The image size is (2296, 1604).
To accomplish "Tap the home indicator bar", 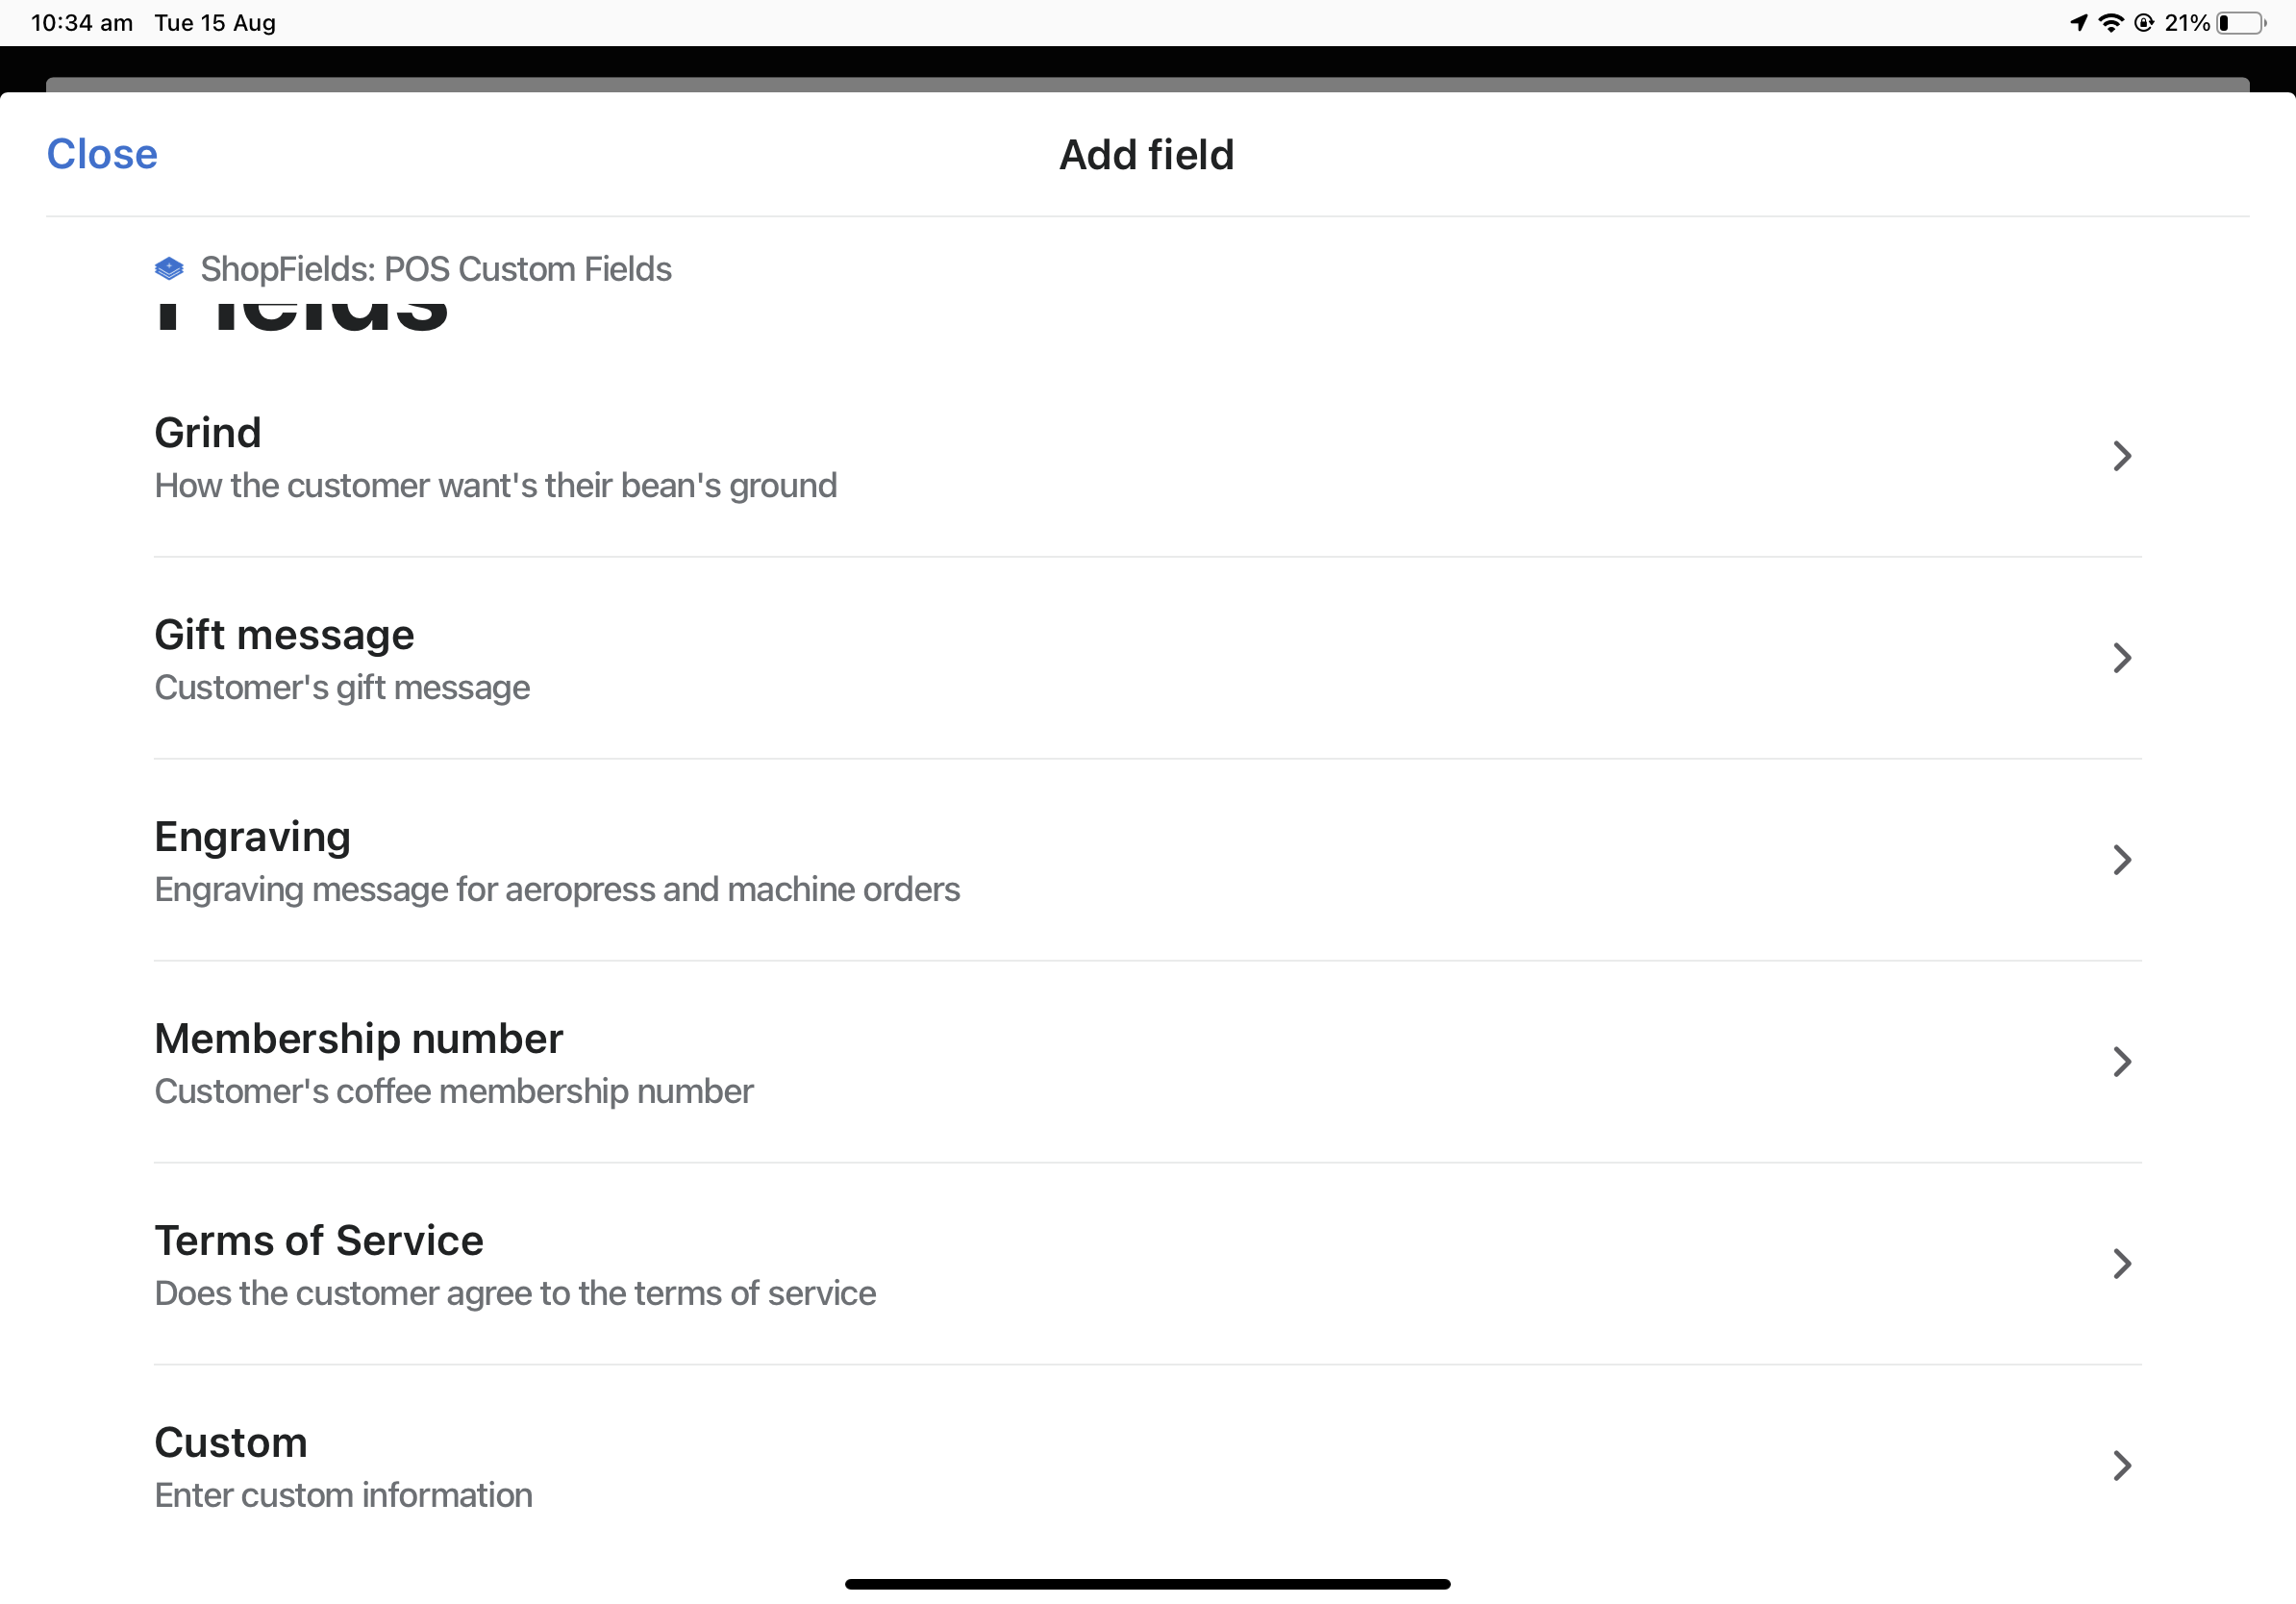I will [1147, 1583].
